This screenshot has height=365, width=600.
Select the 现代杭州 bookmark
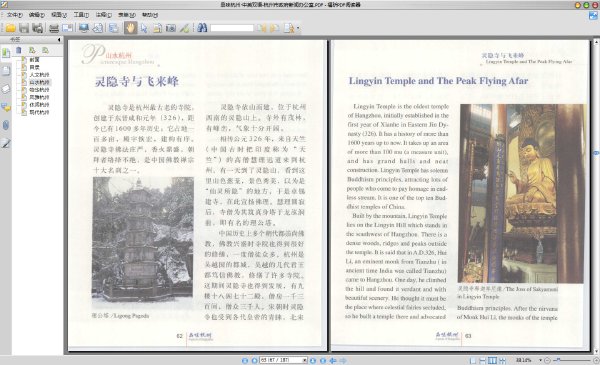click(x=39, y=112)
